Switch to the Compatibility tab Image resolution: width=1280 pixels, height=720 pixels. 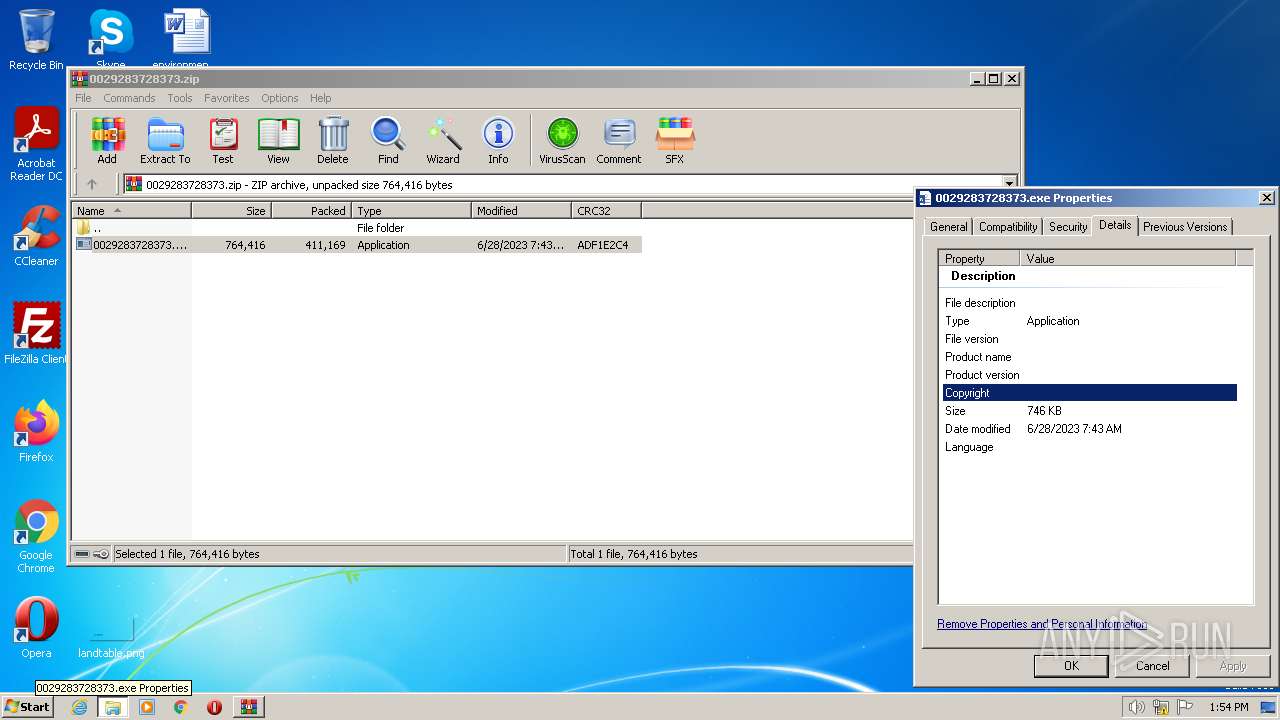point(1008,227)
